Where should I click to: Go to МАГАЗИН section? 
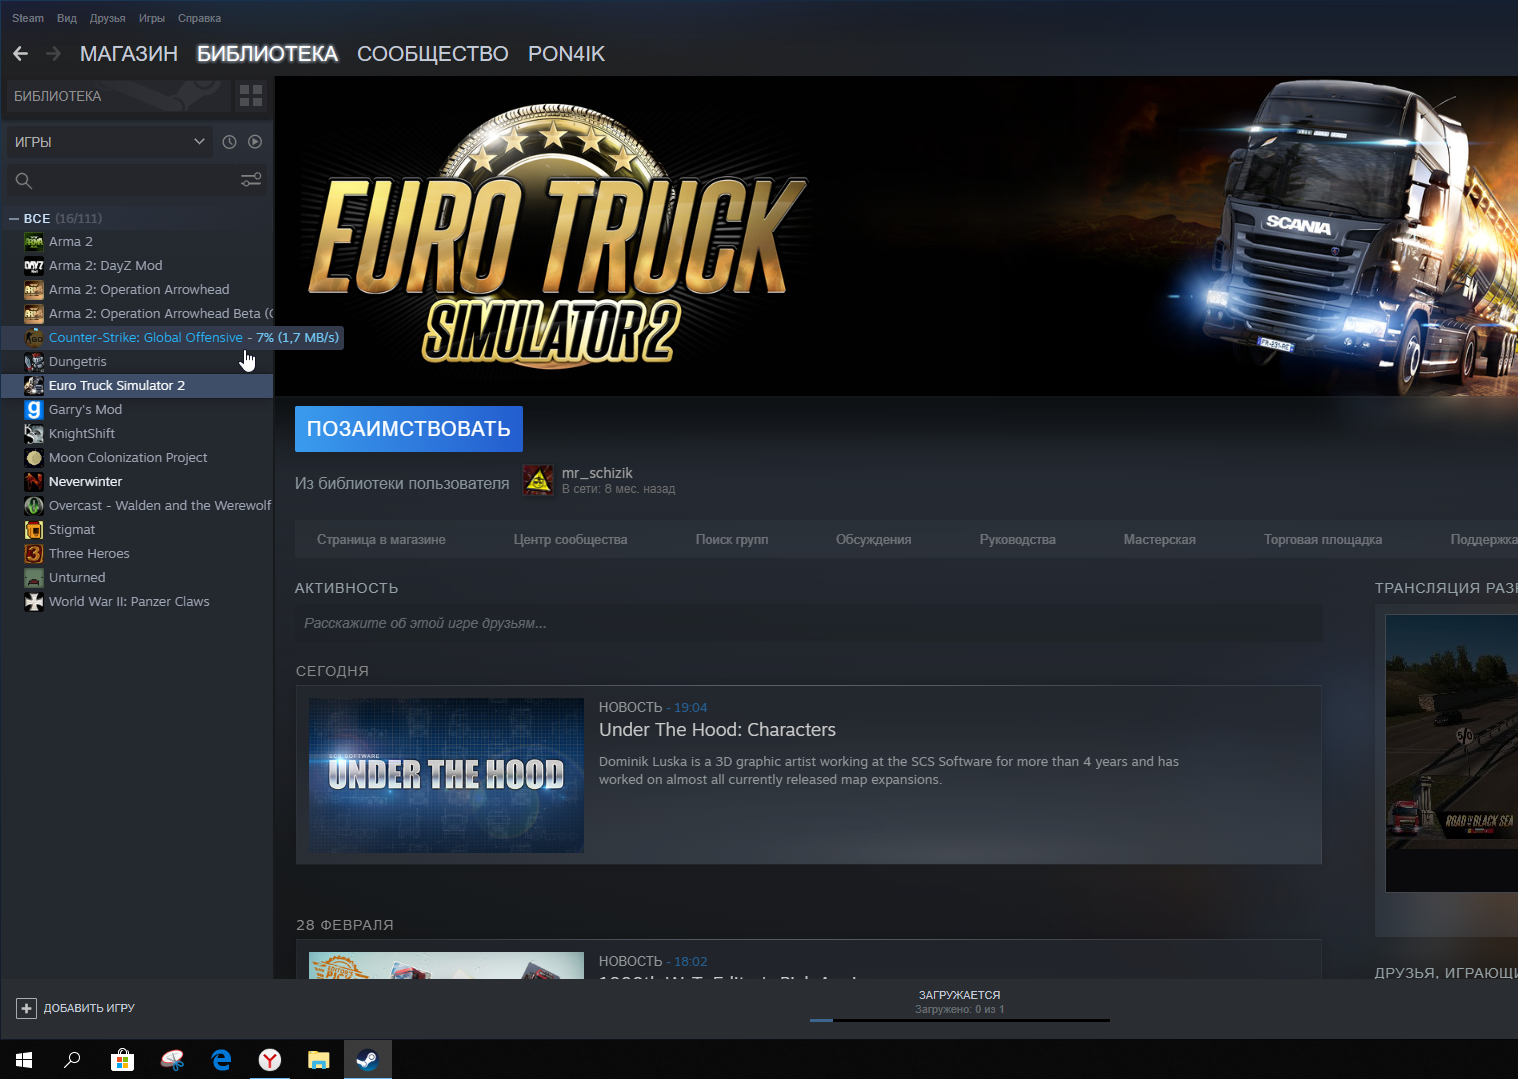pos(129,54)
